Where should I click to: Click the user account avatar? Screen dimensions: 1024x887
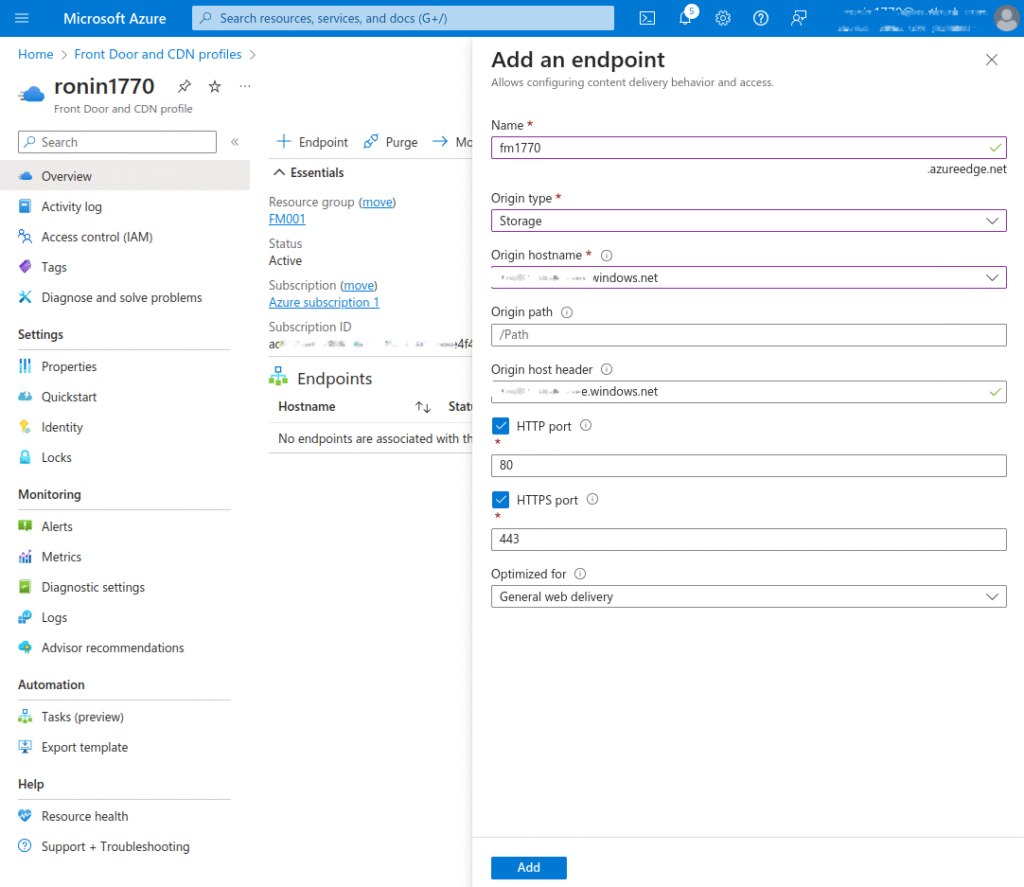[x=1006, y=18]
